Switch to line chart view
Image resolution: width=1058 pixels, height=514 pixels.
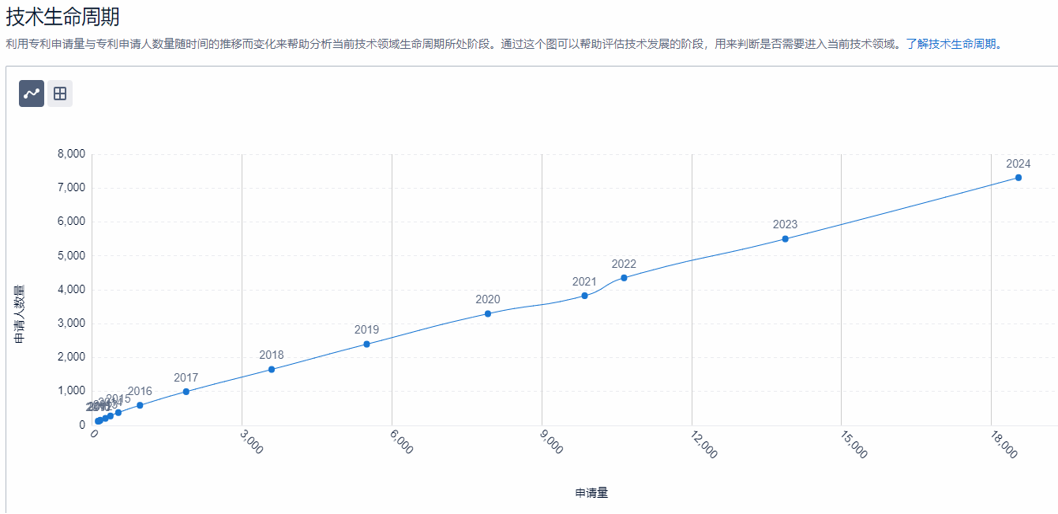pos(31,94)
